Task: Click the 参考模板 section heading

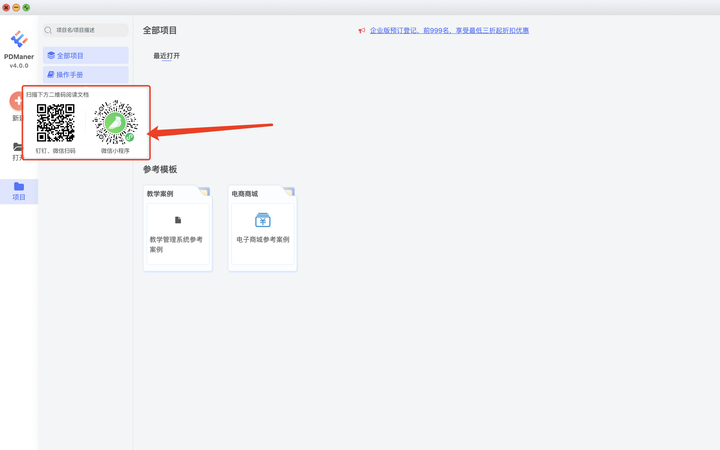Action: [x=160, y=169]
